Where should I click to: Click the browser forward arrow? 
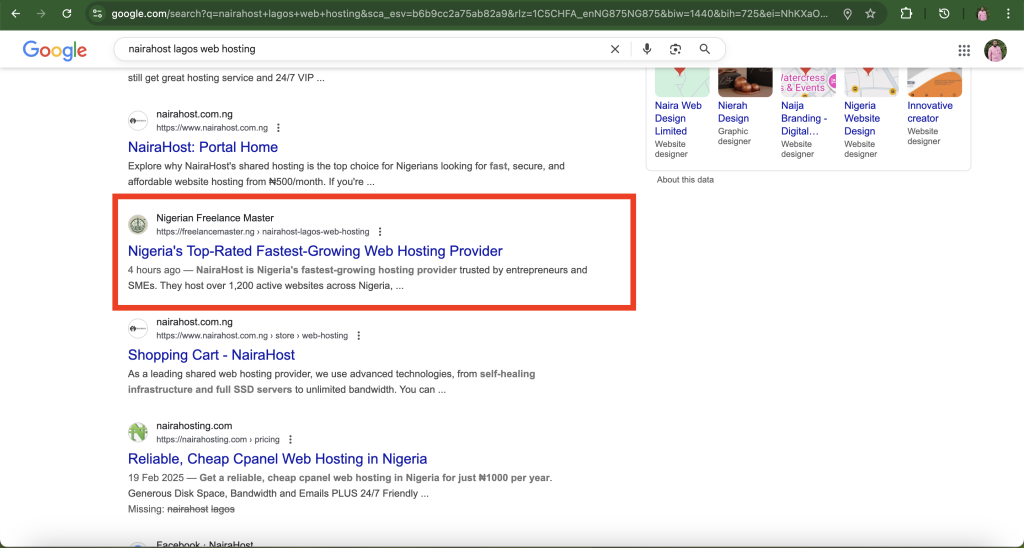click(x=41, y=14)
